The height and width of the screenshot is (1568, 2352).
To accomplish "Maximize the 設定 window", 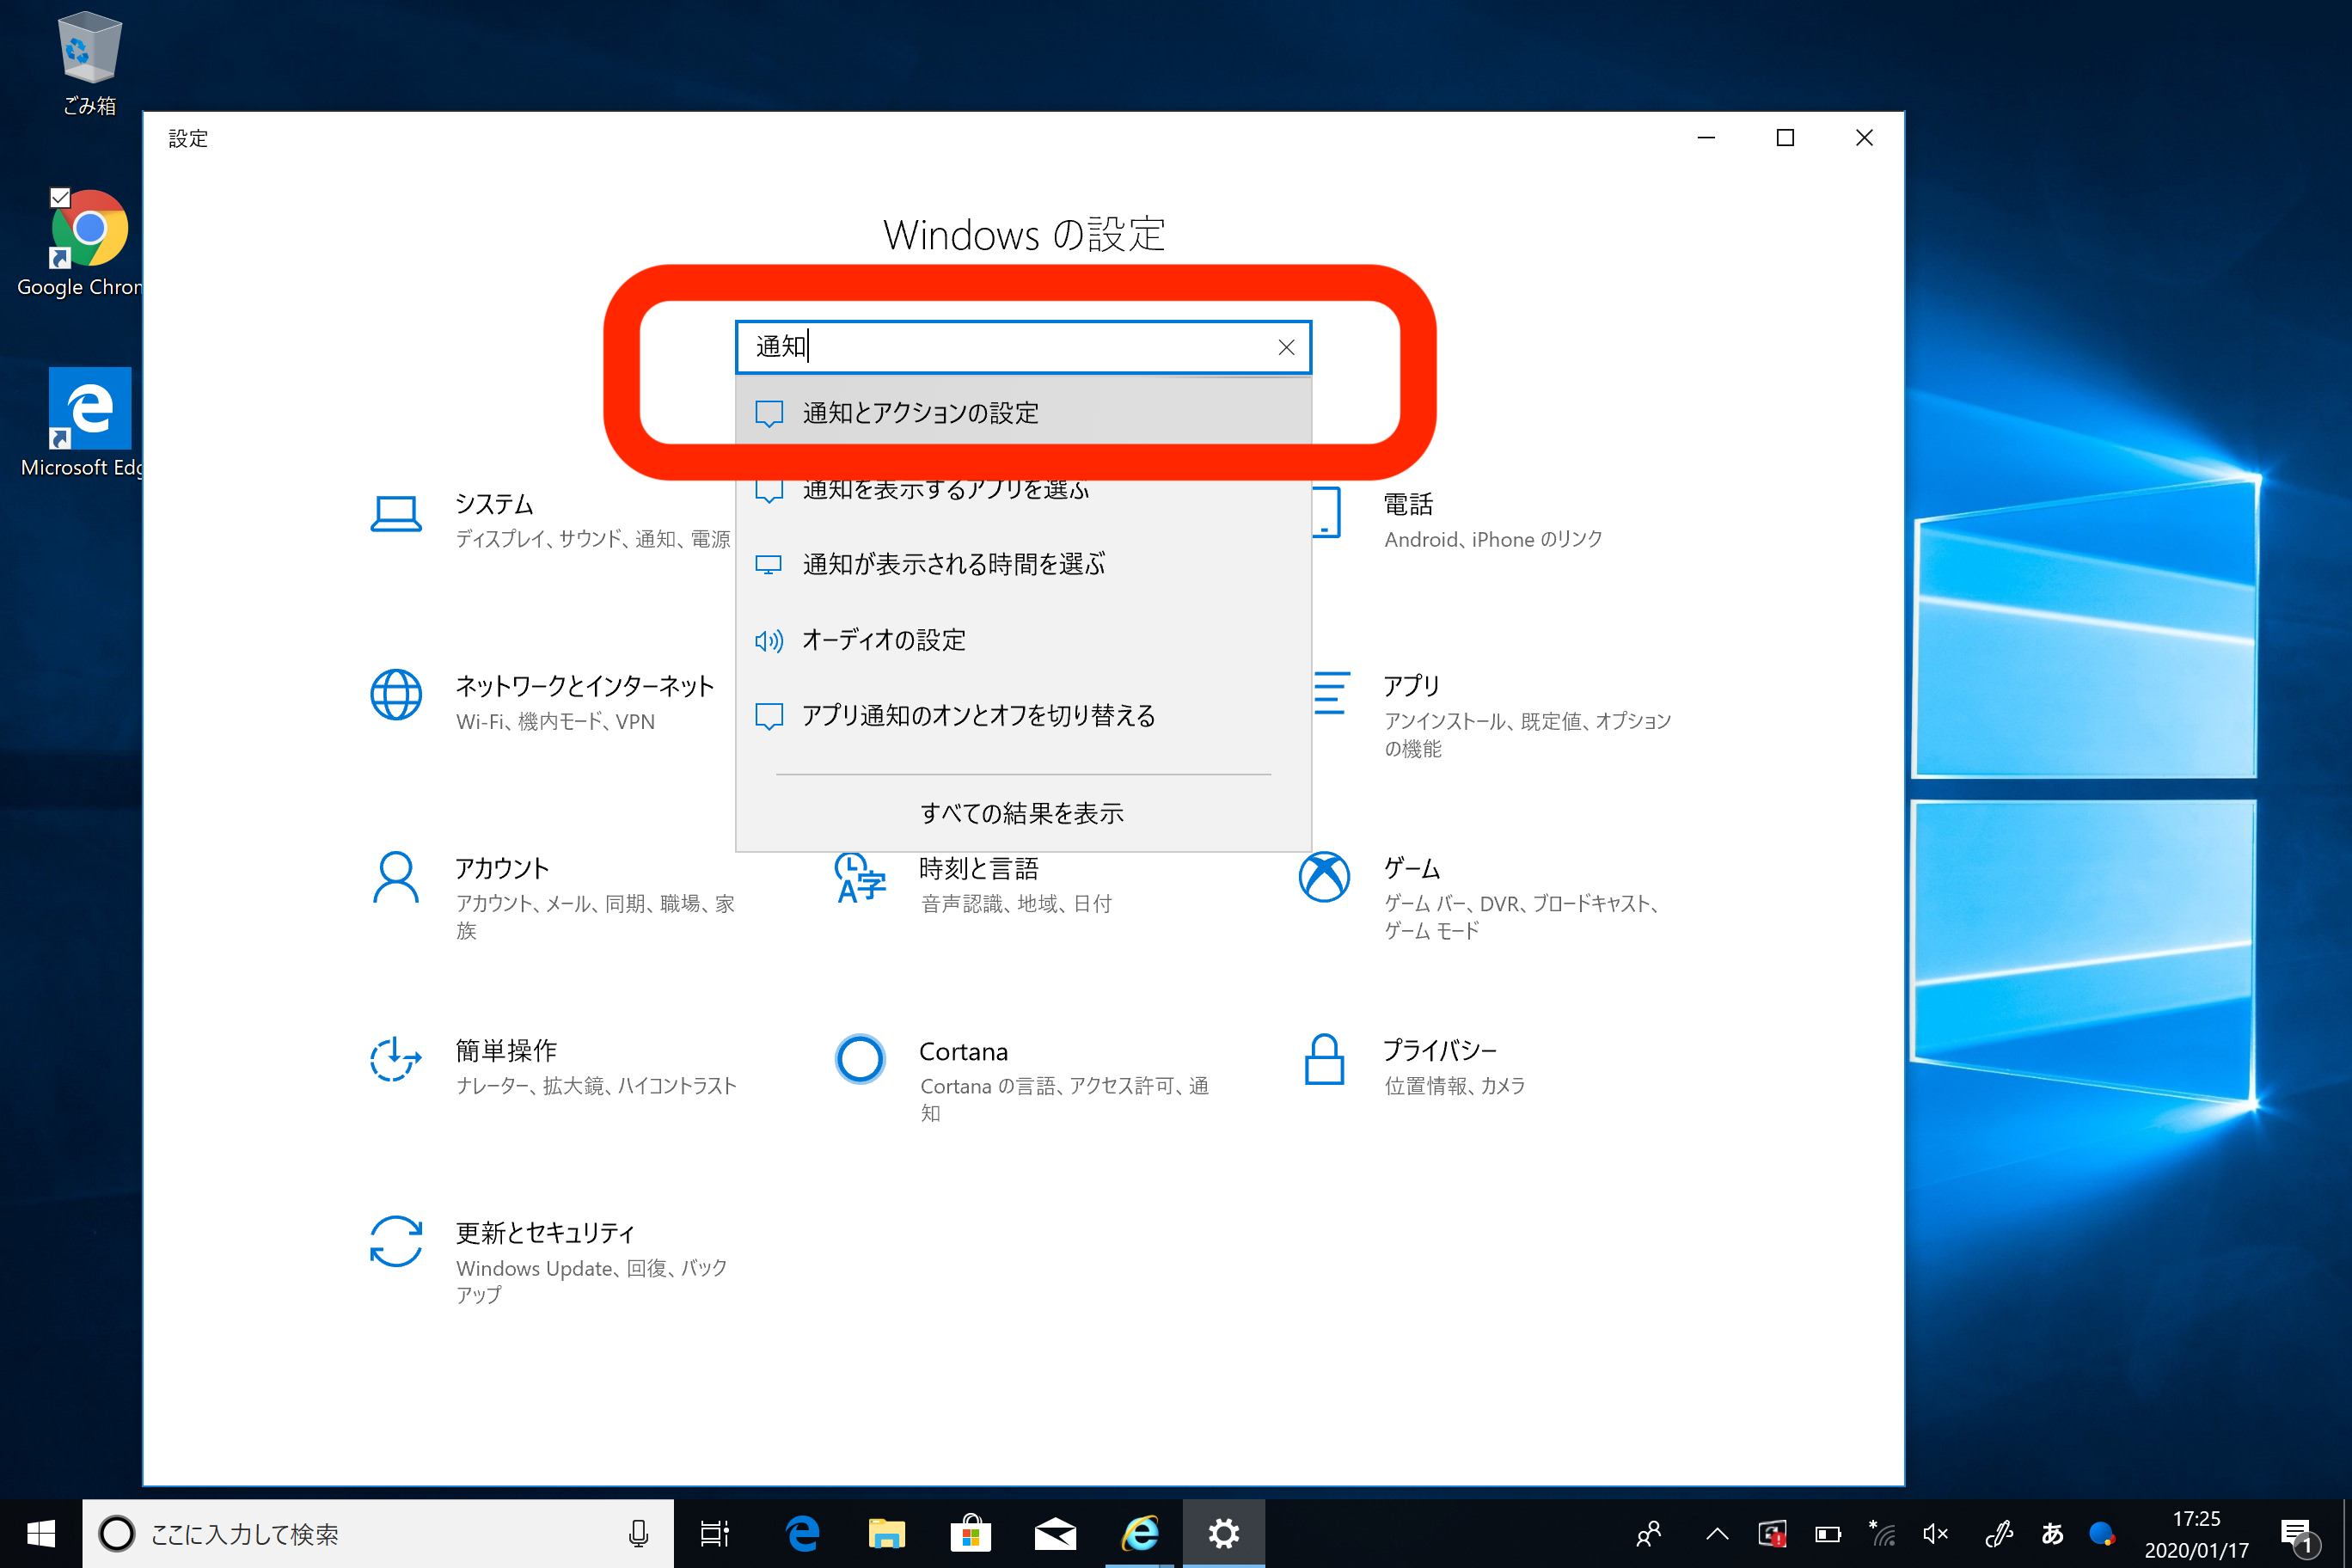I will click(x=1785, y=137).
